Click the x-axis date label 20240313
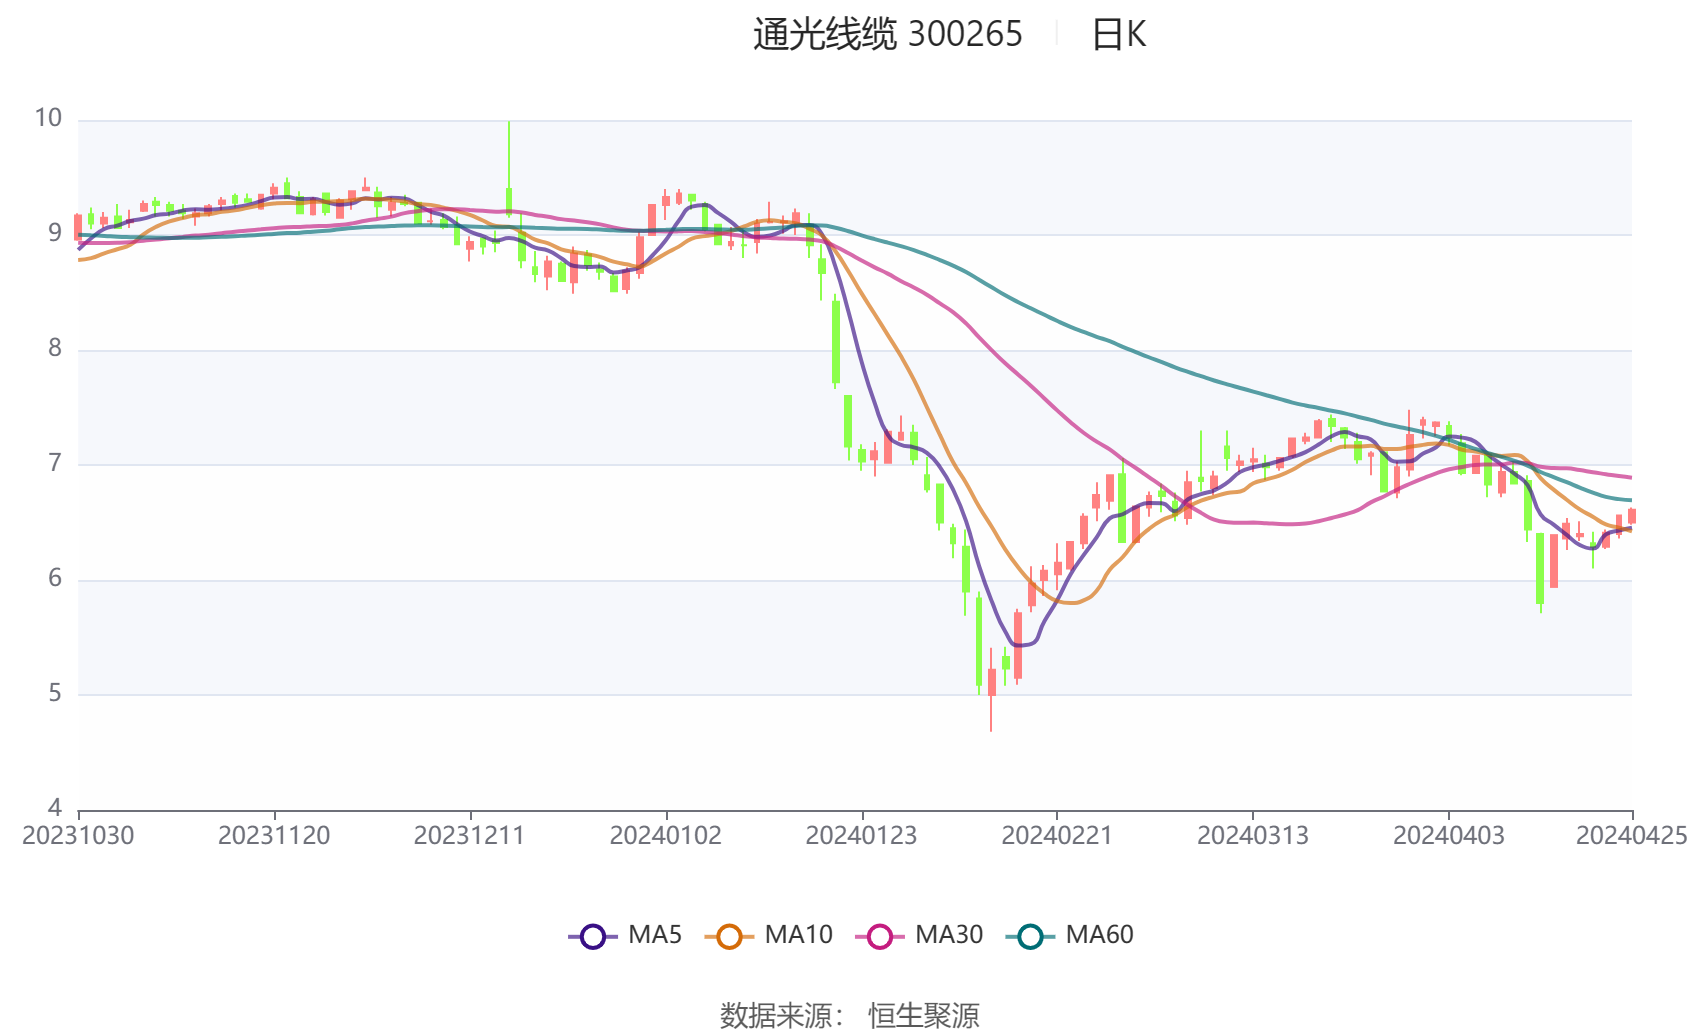This screenshot has height=1034, width=1700. click(x=1253, y=836)
